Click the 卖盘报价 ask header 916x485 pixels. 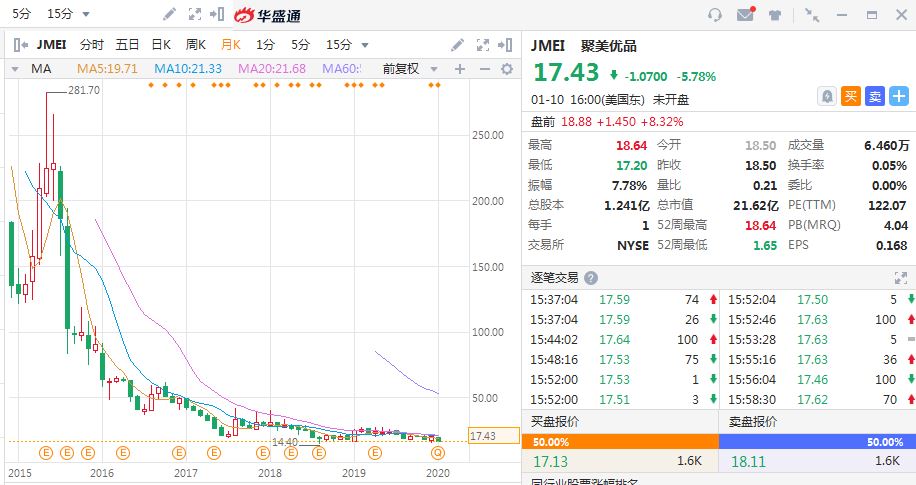[753, 422]
